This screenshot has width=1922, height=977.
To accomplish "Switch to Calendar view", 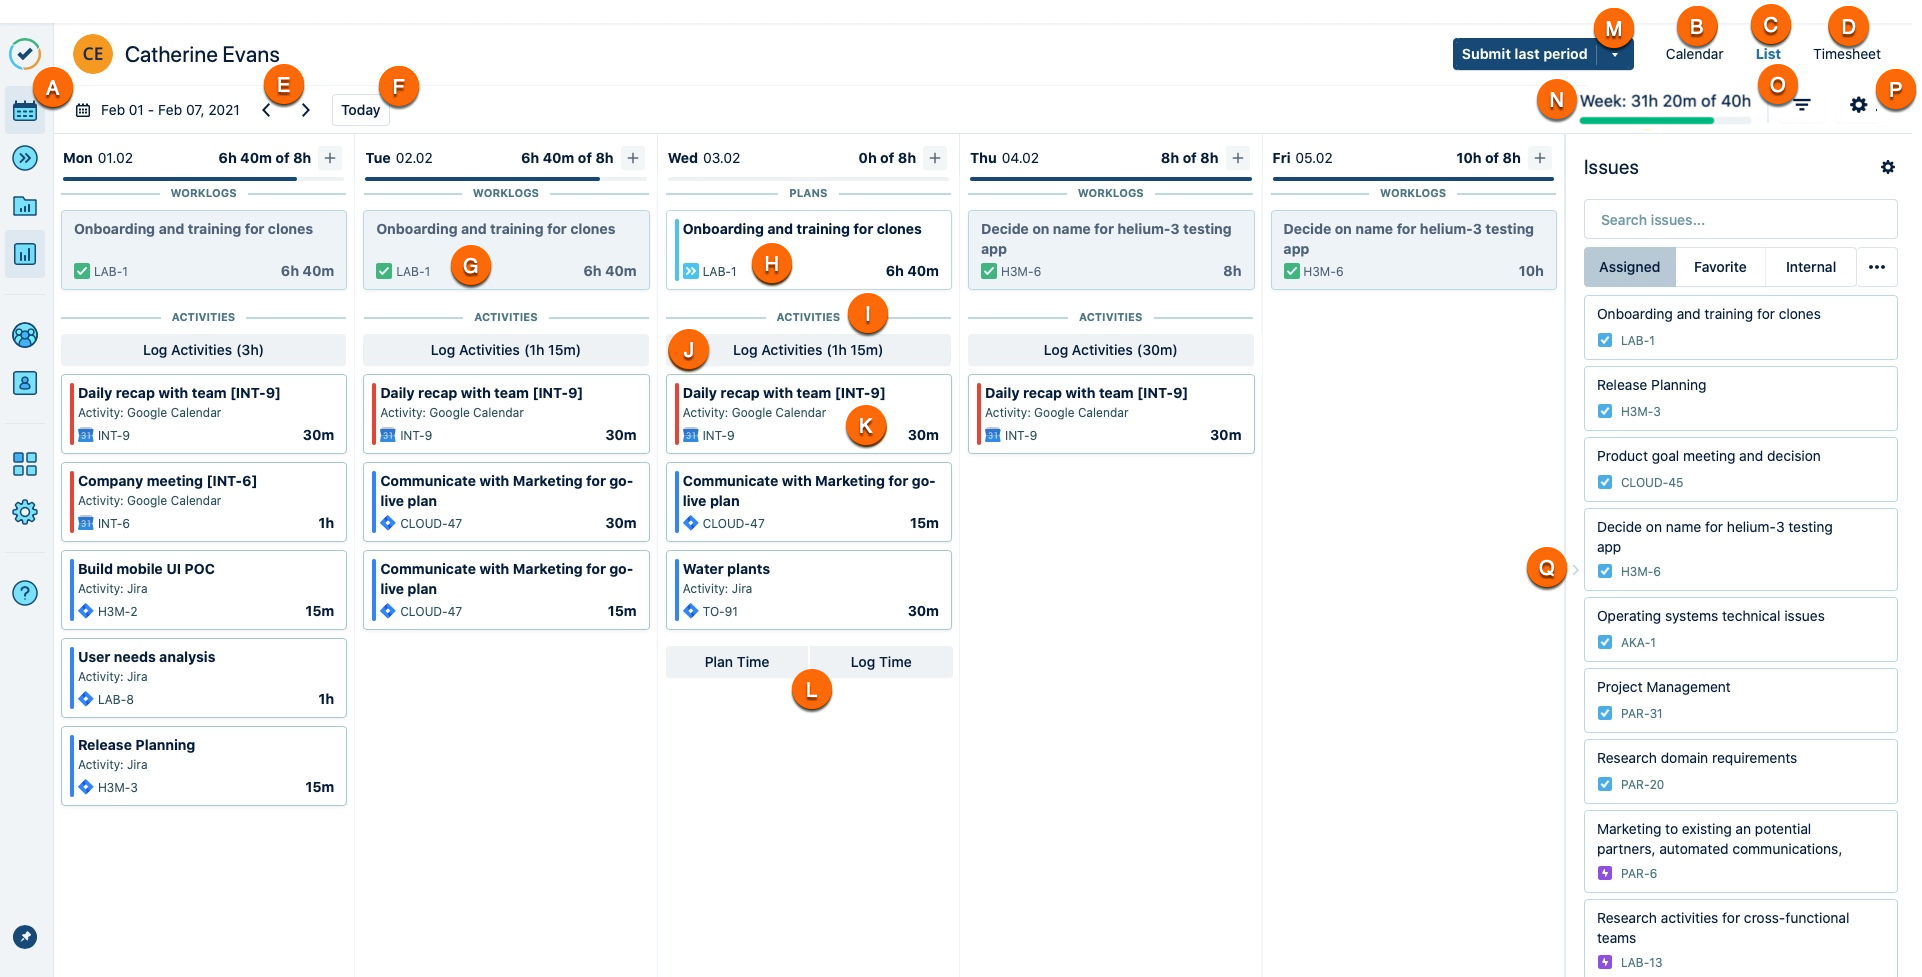I will tap(1694, 54).
